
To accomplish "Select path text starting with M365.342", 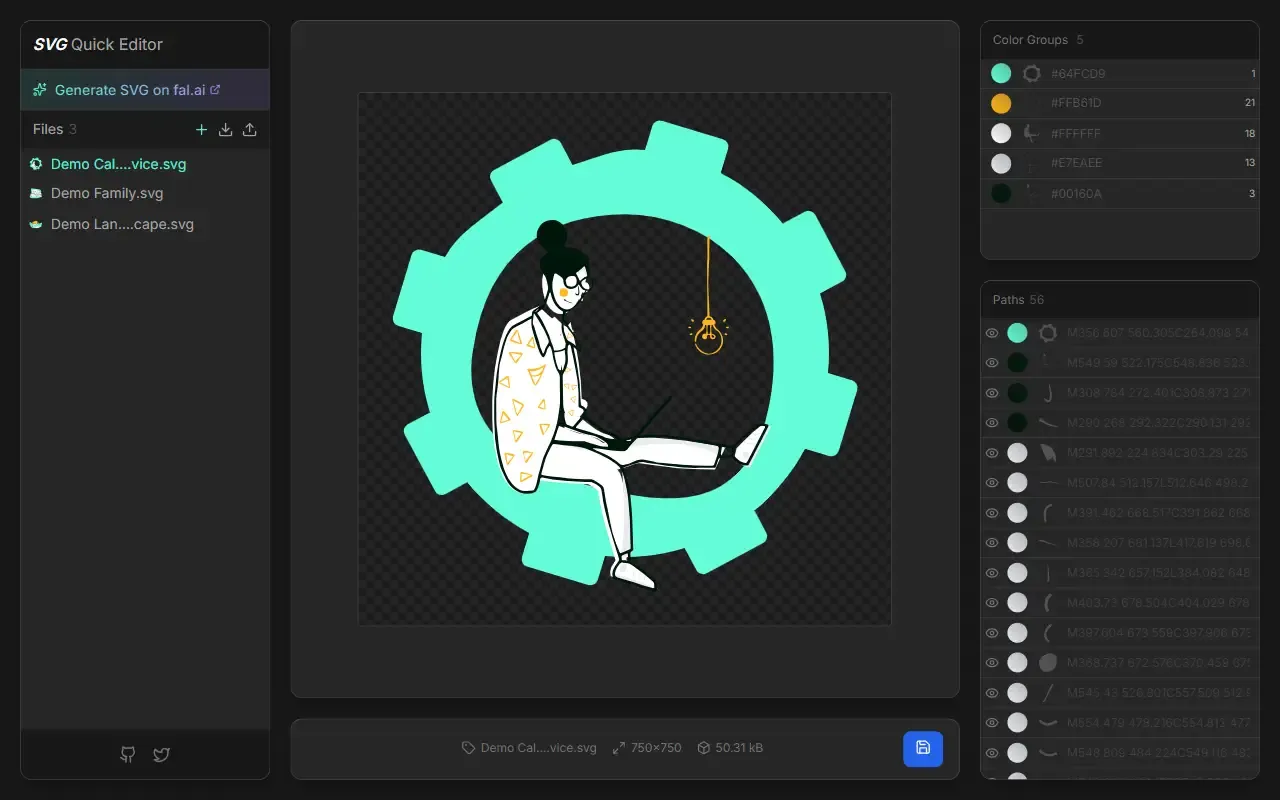I will tap(1158, 573).
